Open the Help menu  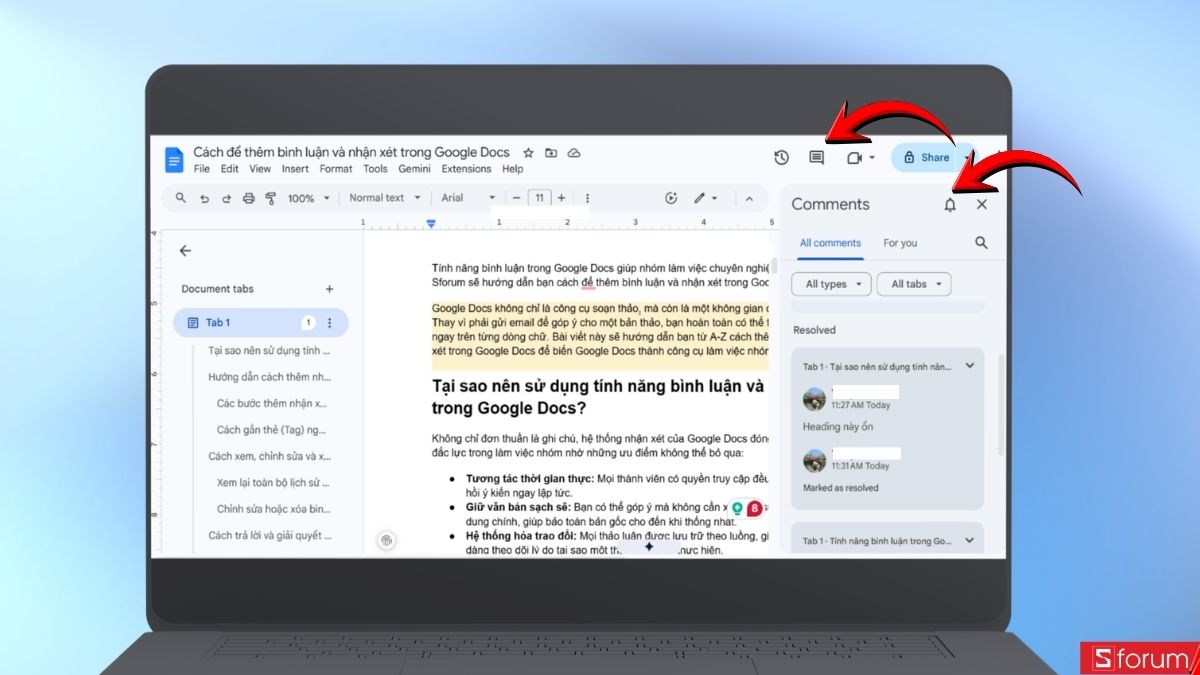(512, 169)
